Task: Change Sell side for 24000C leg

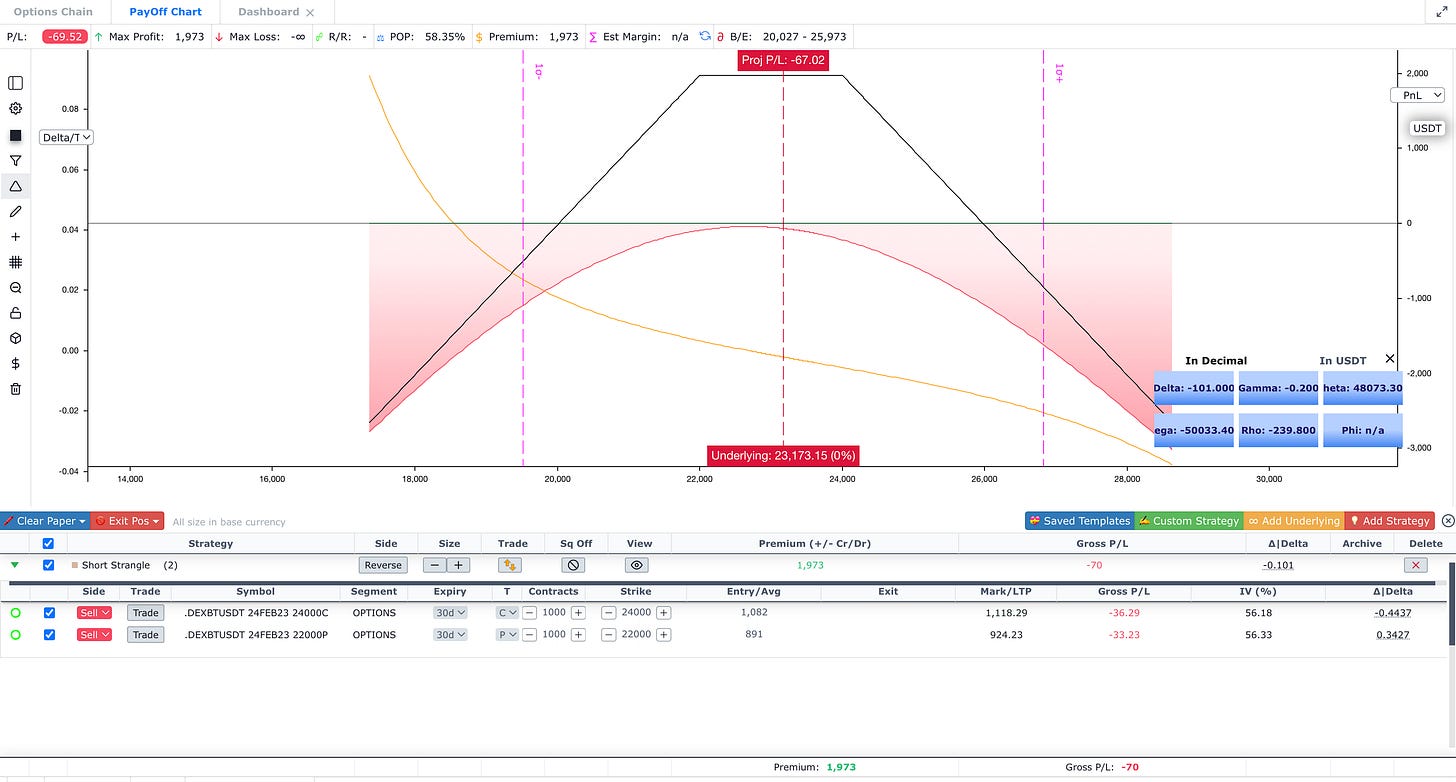Action: coord(94,613)
